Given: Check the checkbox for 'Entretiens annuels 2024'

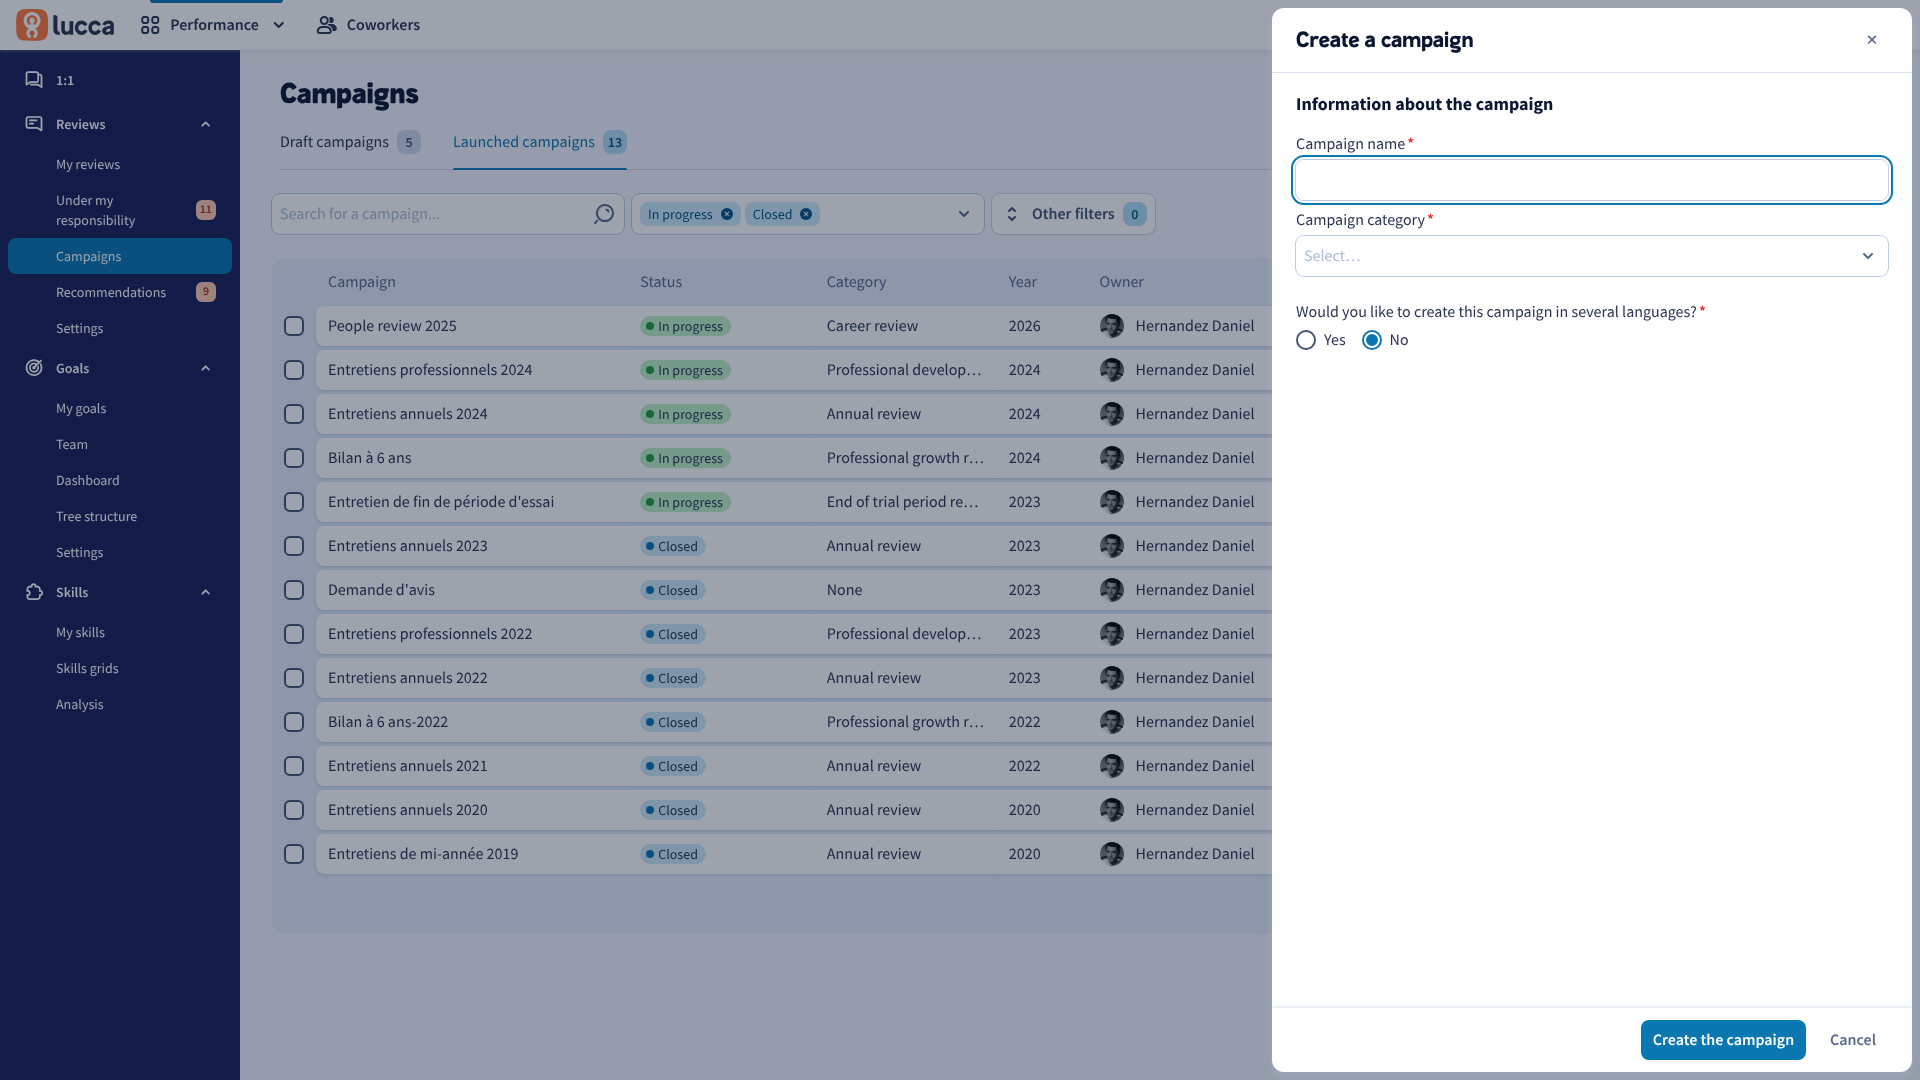Looking at the screenshot, I should tap(294, 413).
